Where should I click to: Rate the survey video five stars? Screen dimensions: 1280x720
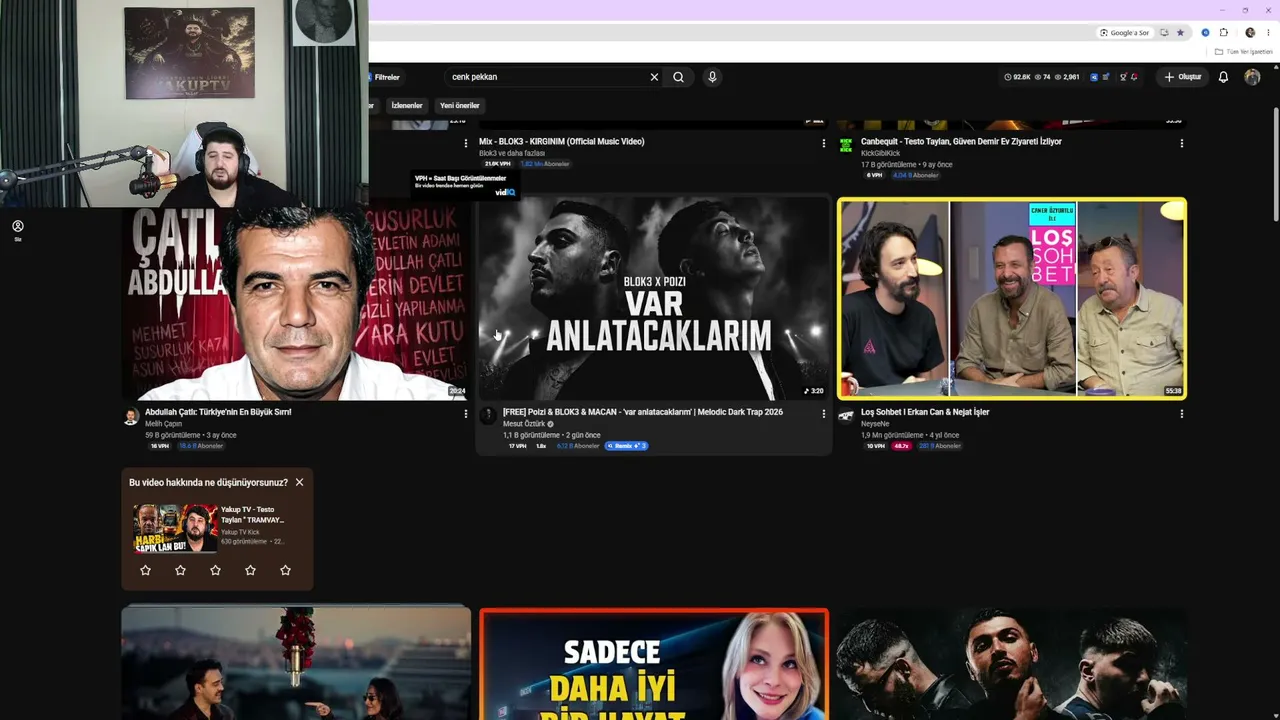(286, 570)
